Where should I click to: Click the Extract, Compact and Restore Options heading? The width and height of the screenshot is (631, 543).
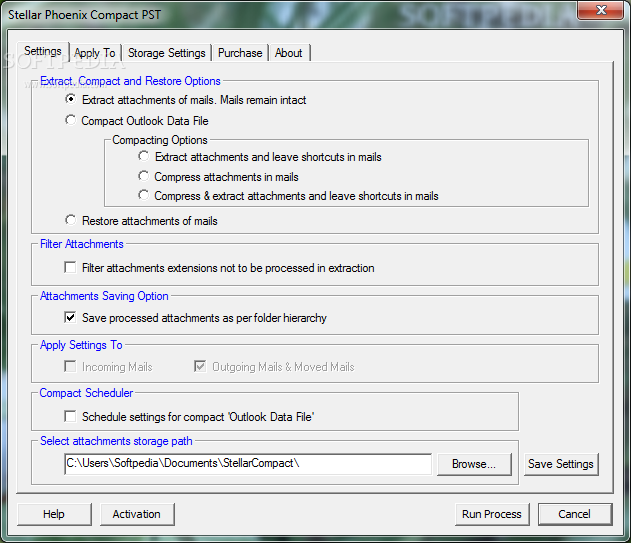click(130, 81)
